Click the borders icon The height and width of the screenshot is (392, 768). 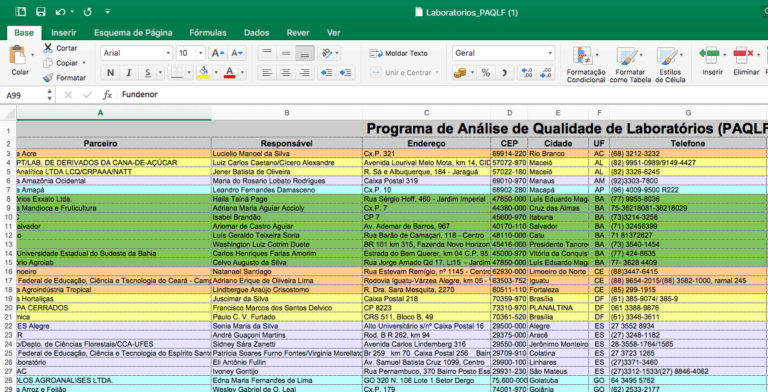[176, 73]
